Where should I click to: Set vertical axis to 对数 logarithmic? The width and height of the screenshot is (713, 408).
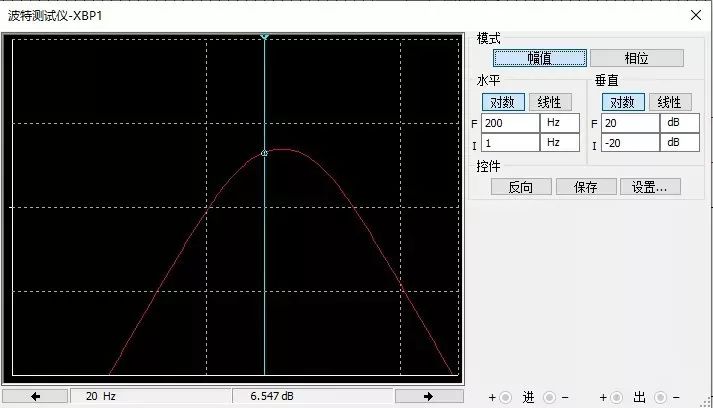[623, 102]
